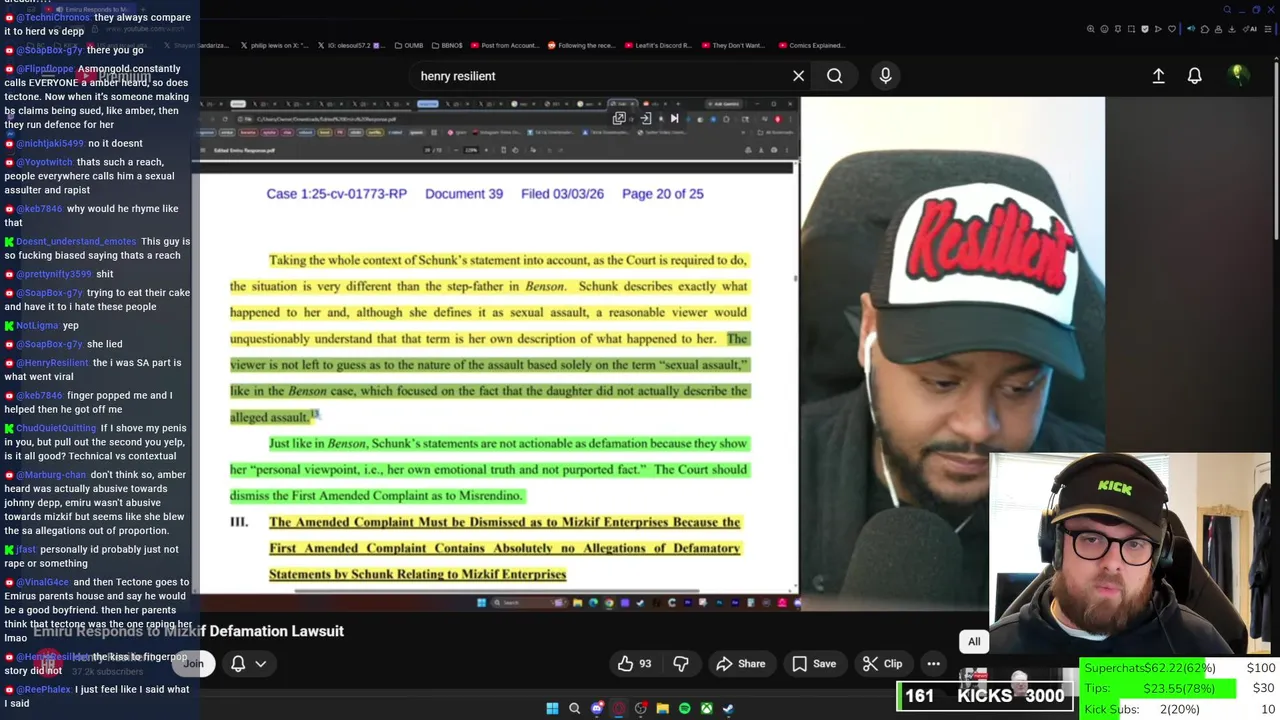The width and height of the screenshot is (1280, 720).
Task: Select the 'All' filter chip
Action: (x=974, y=642)
